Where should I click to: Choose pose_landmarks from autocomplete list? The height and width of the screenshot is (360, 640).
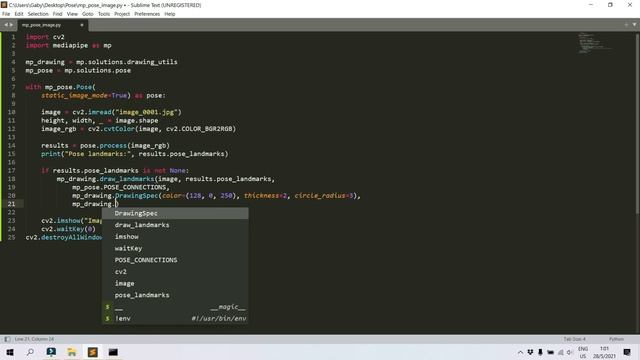pyautogui.click(x=175, y=295)
